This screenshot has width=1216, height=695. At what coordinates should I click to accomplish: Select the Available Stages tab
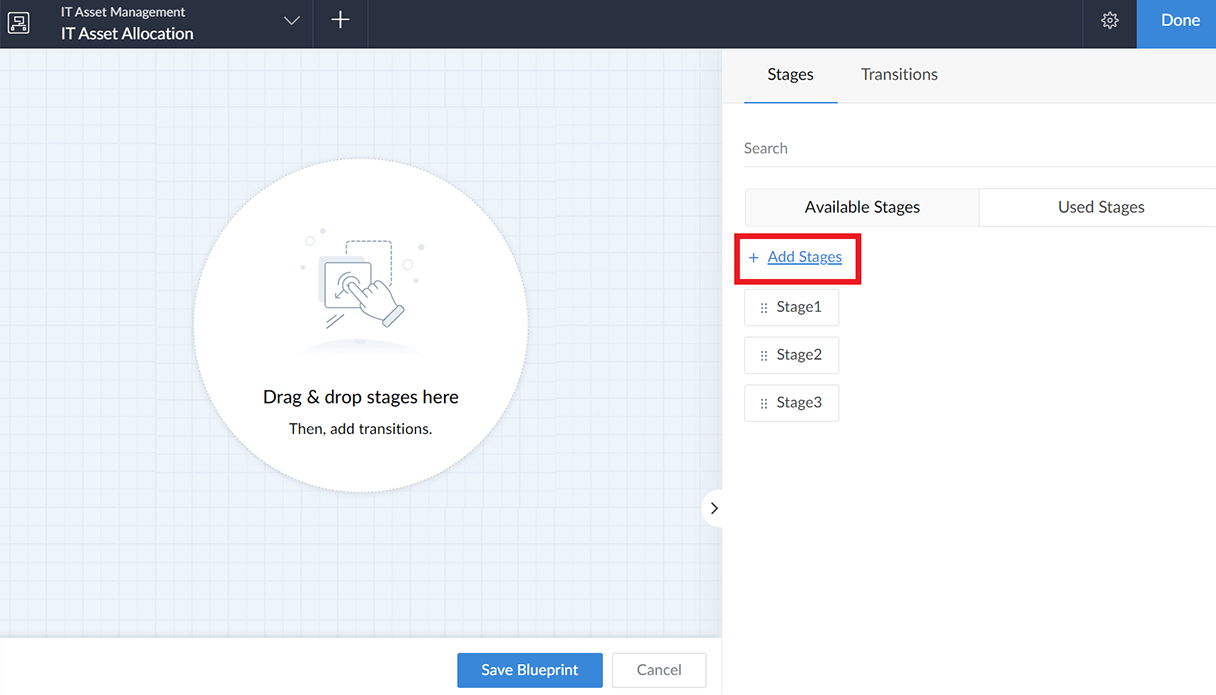coord(861,207)
